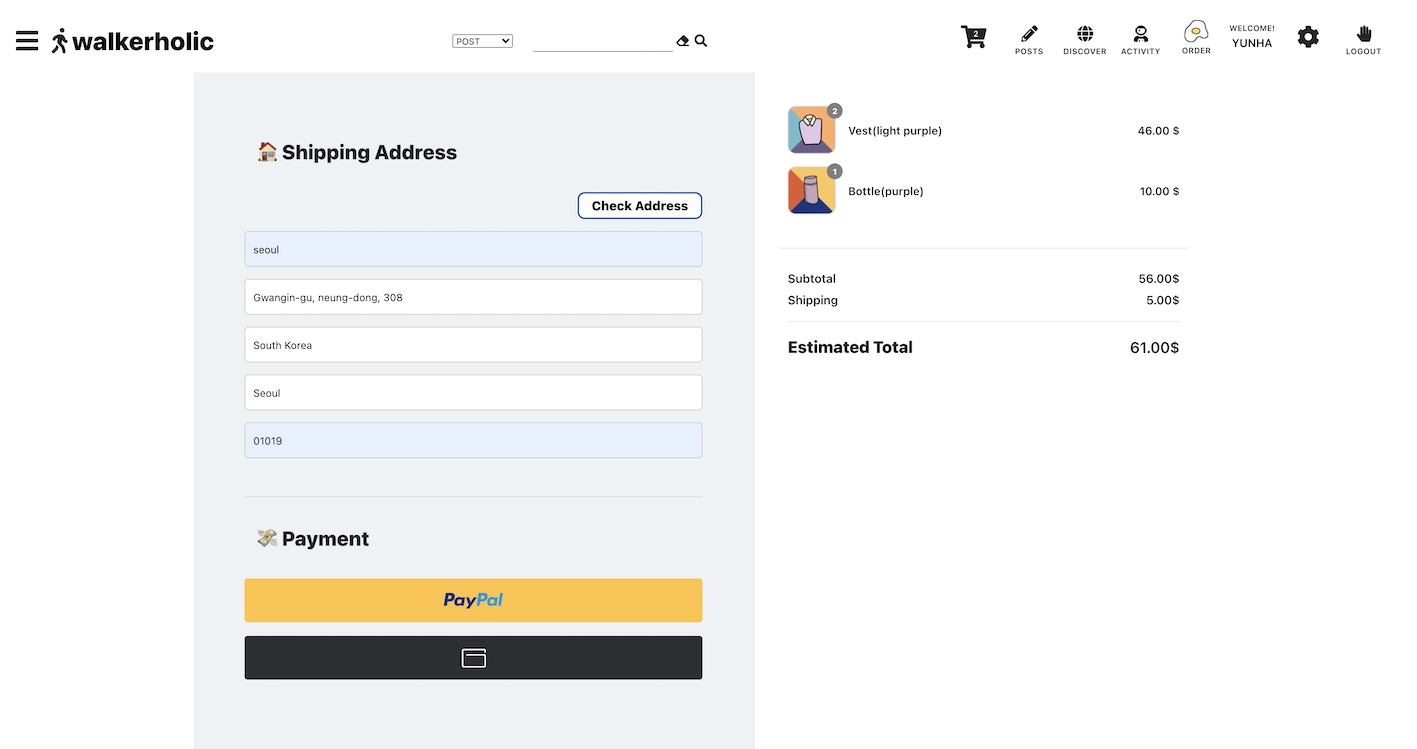
Task: Click the Estimated Total label
Action: [850, 348]
